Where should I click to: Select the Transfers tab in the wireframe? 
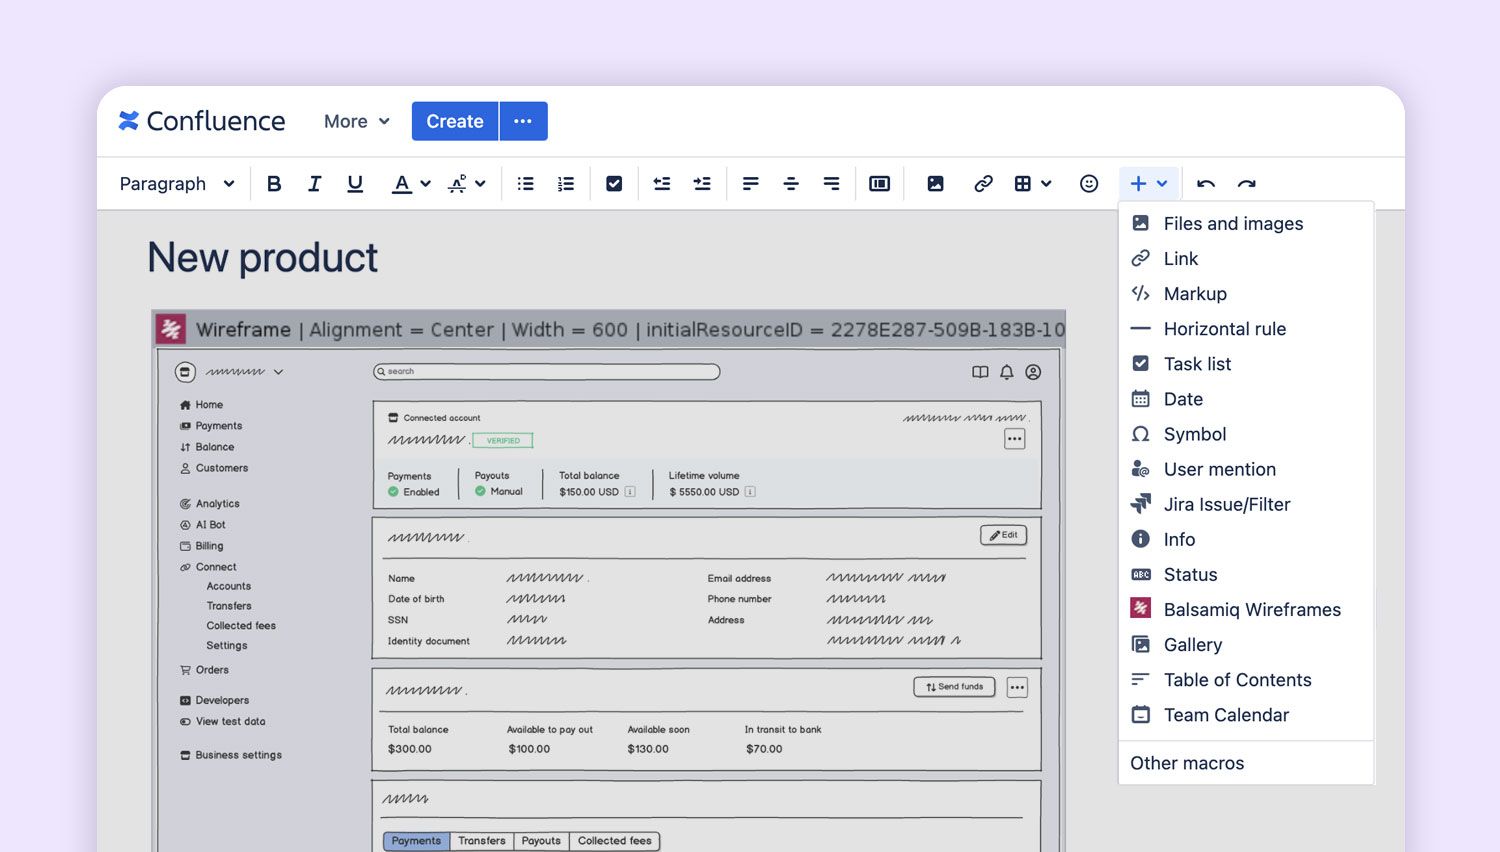482,841
